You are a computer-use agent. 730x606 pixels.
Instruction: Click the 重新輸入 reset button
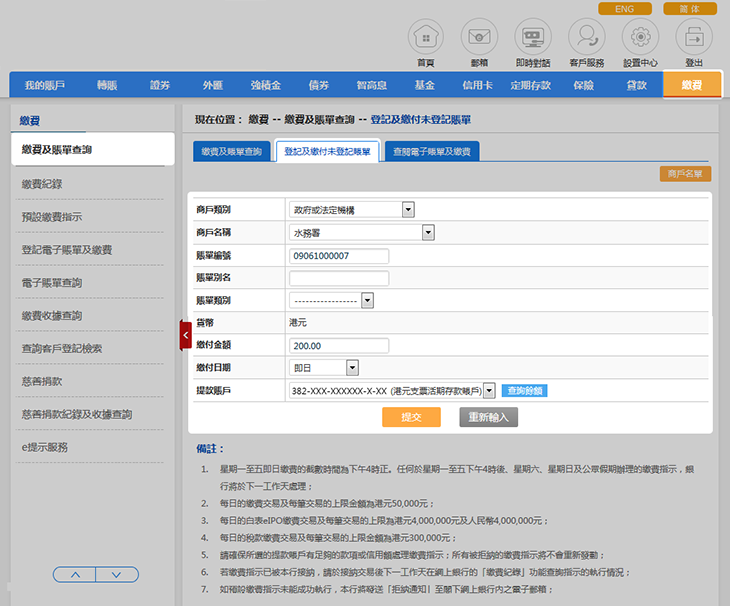[x=488, y=417]
